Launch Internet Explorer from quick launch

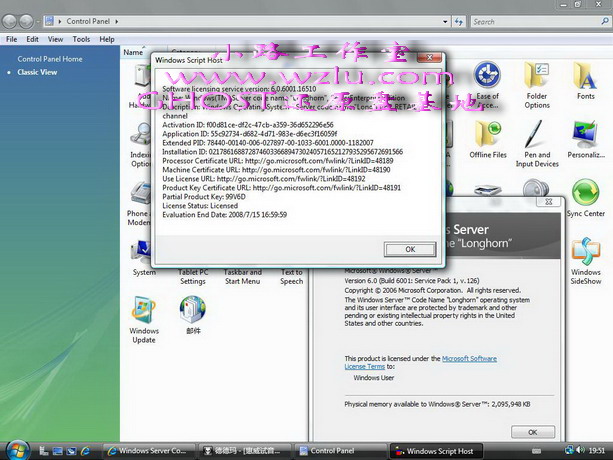(x=85, y=451)
